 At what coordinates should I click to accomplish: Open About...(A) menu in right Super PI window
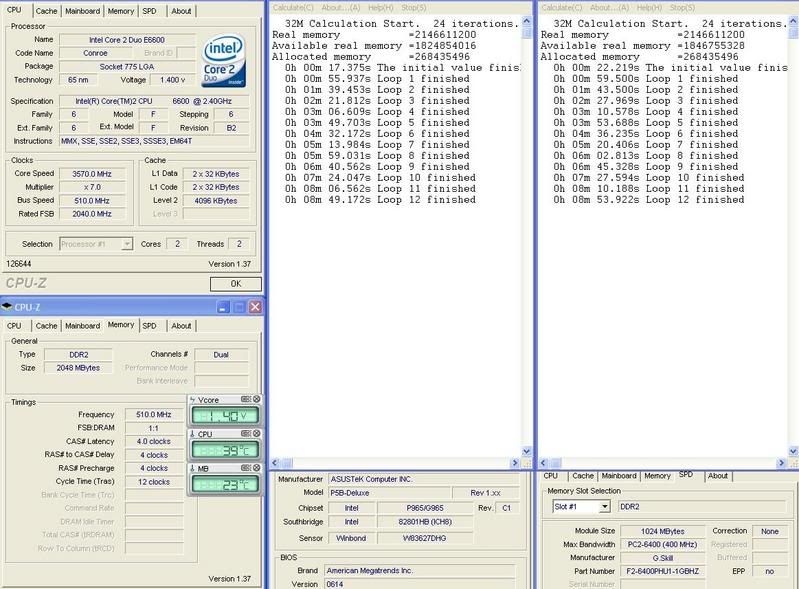[x=609, y=8]
